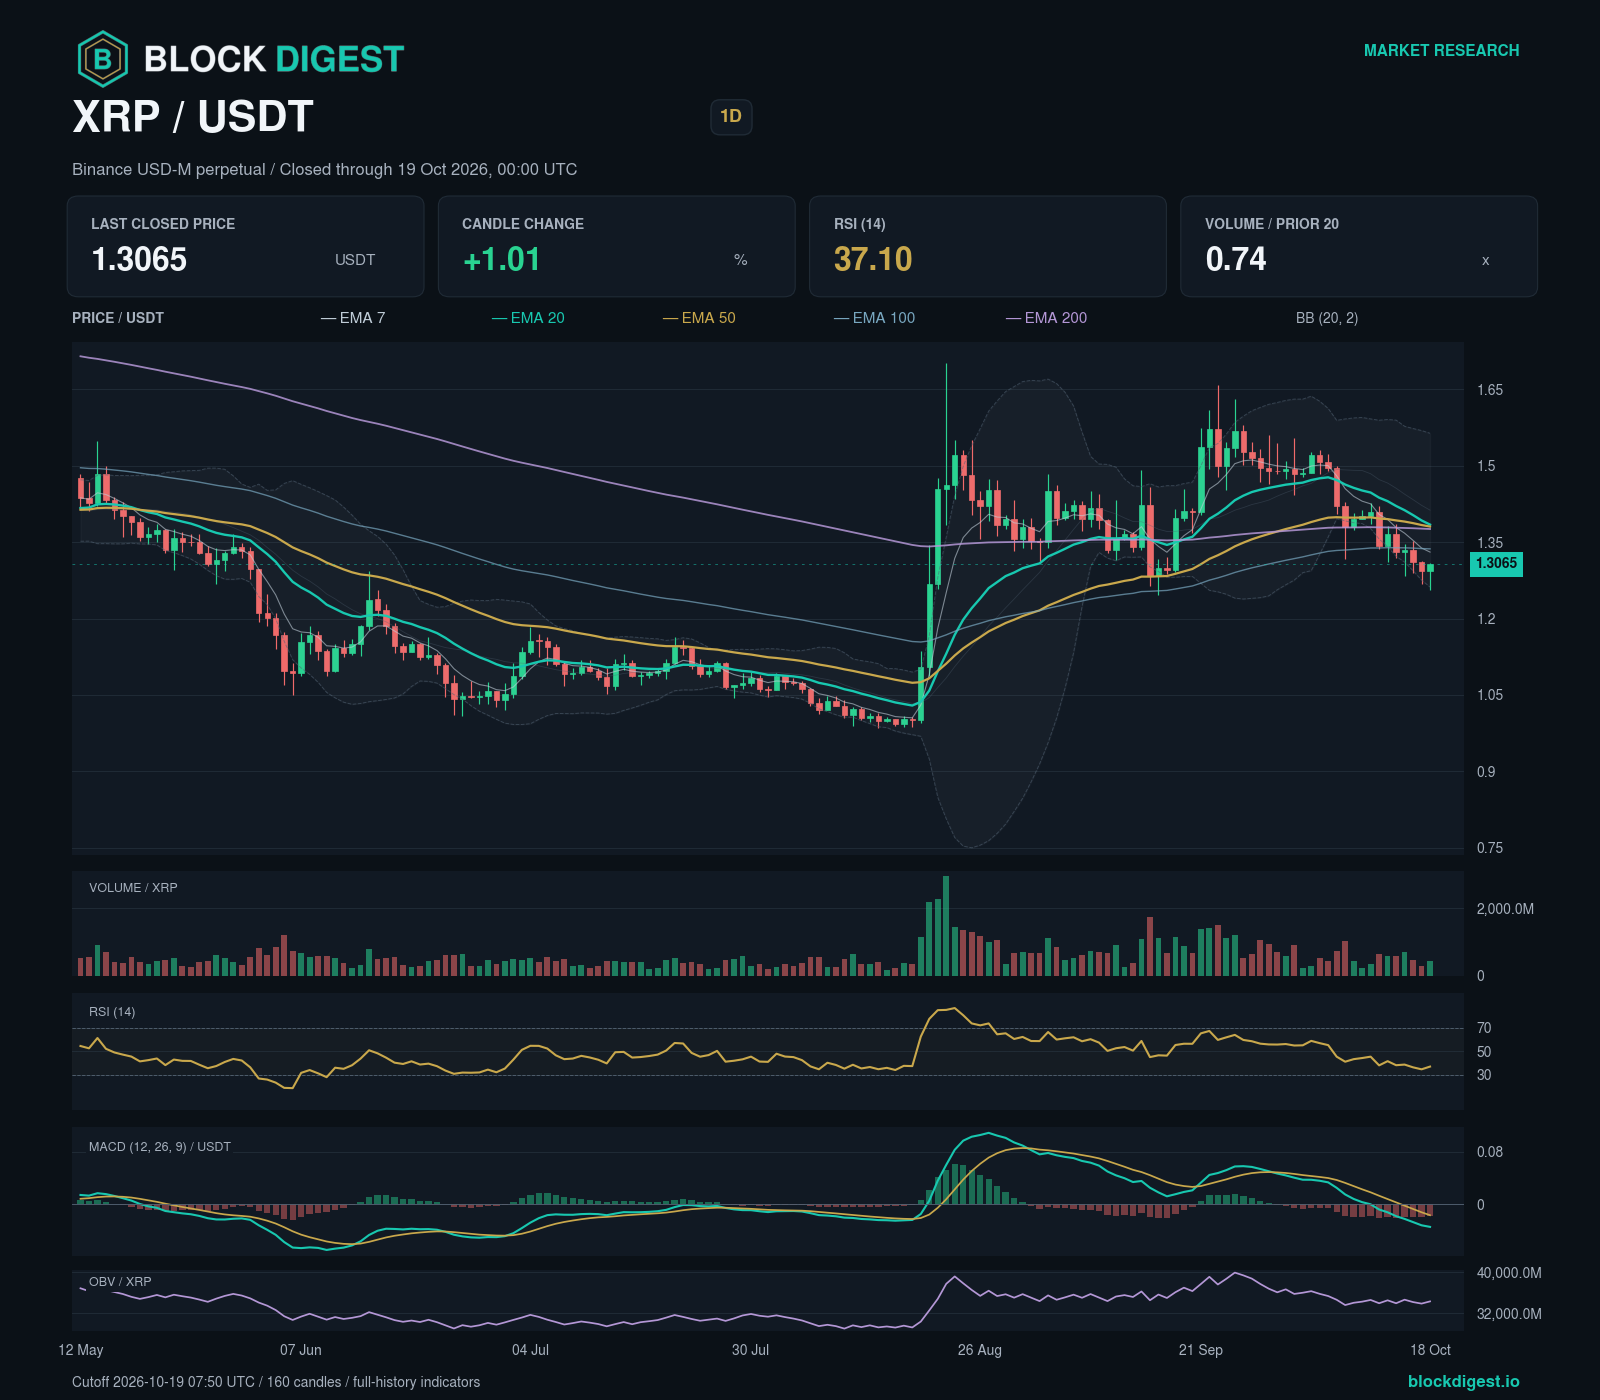Visit the blockdigest.io footer link

(1463, 1381)
